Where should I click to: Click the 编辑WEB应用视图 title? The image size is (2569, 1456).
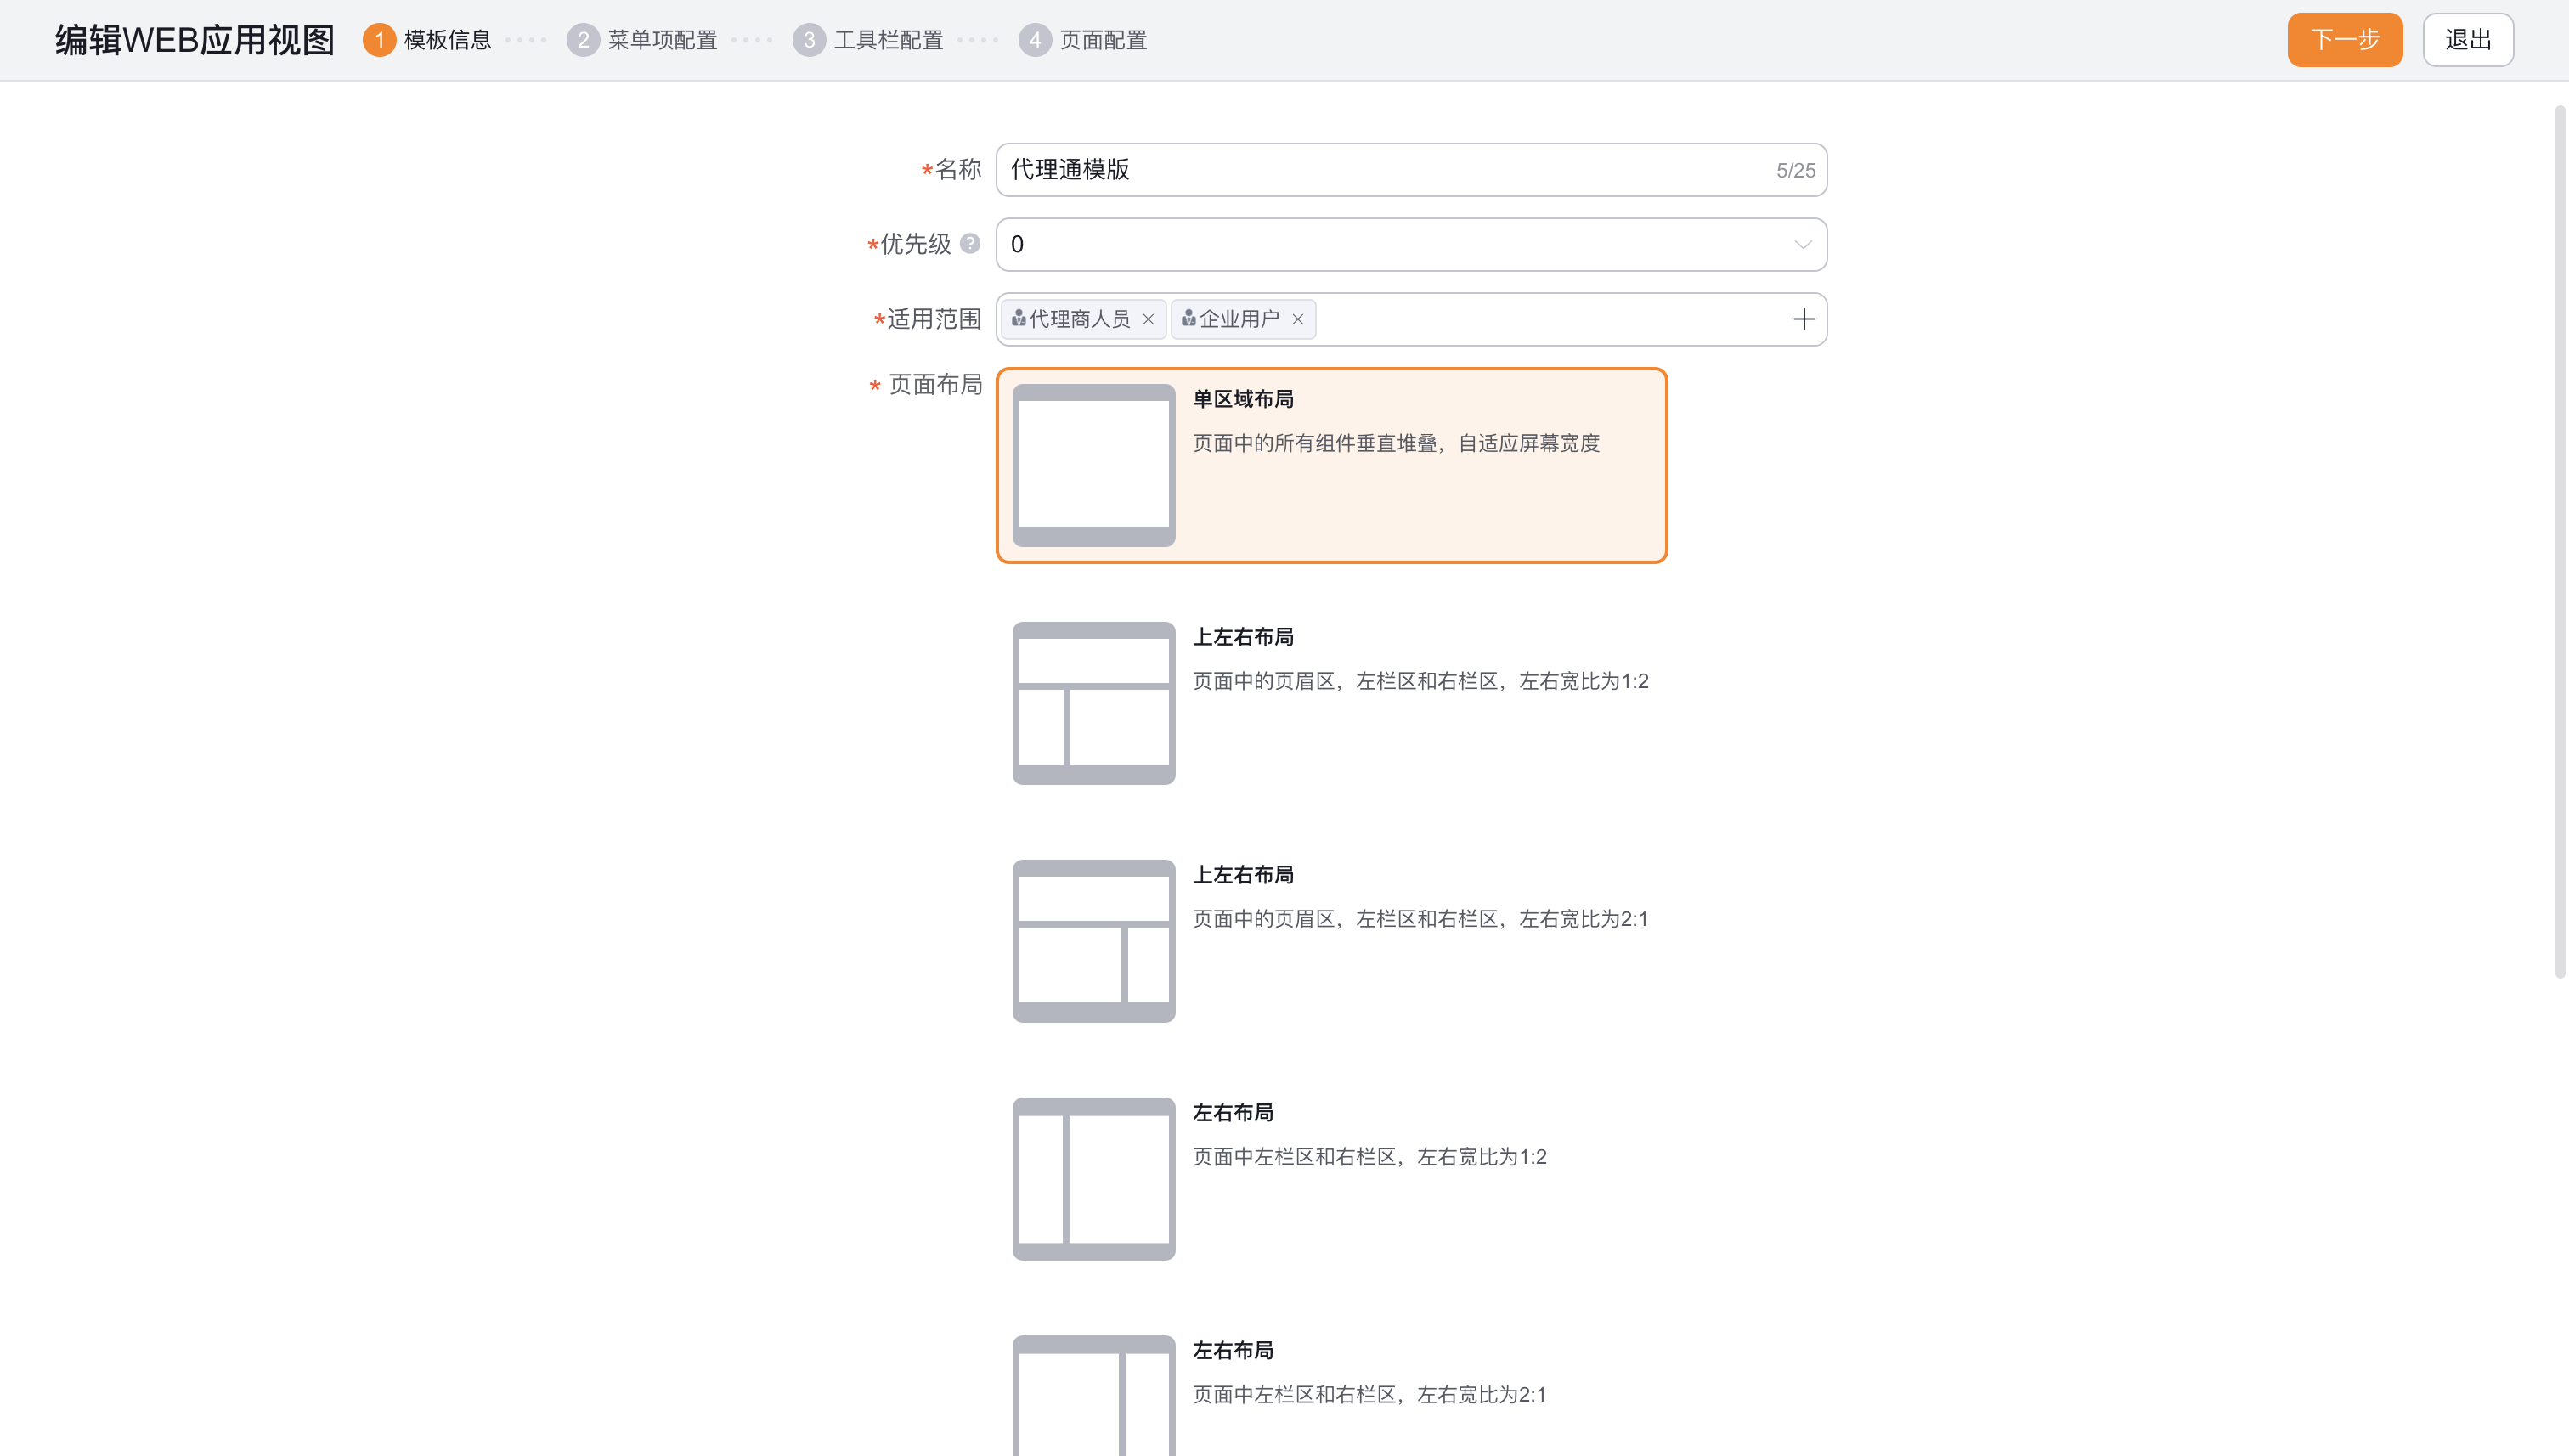194,40
